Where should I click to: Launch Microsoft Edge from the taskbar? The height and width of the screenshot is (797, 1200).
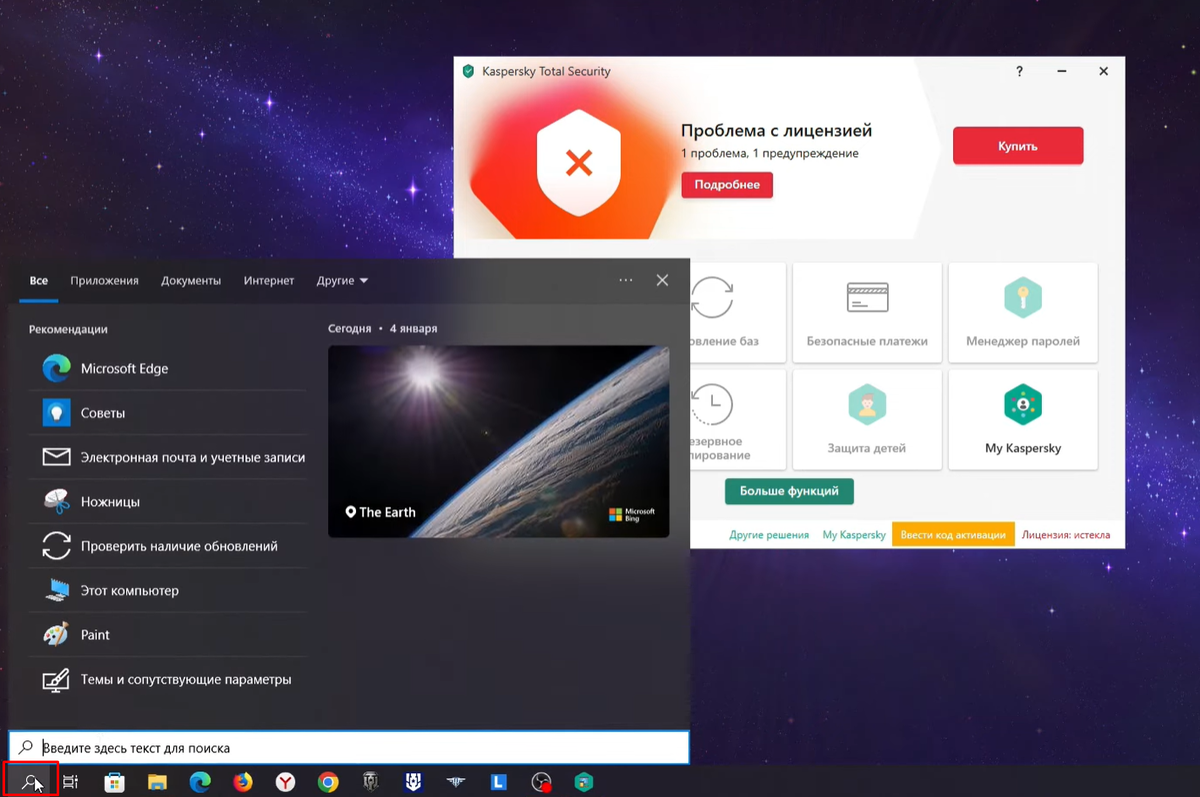(200, 782)
